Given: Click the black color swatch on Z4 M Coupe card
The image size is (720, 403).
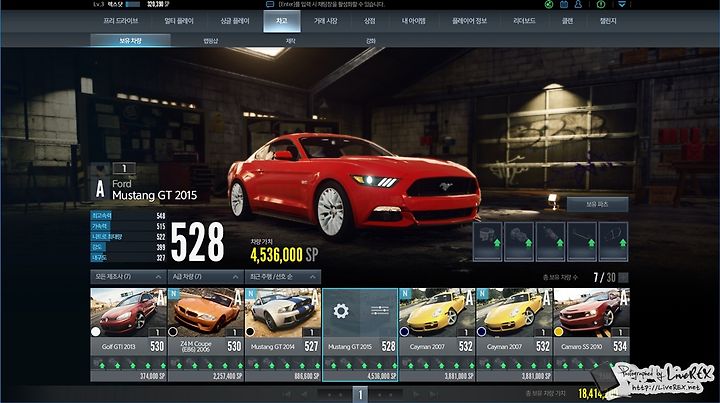Looking at the screenshot, I should (x=173, y=332).
